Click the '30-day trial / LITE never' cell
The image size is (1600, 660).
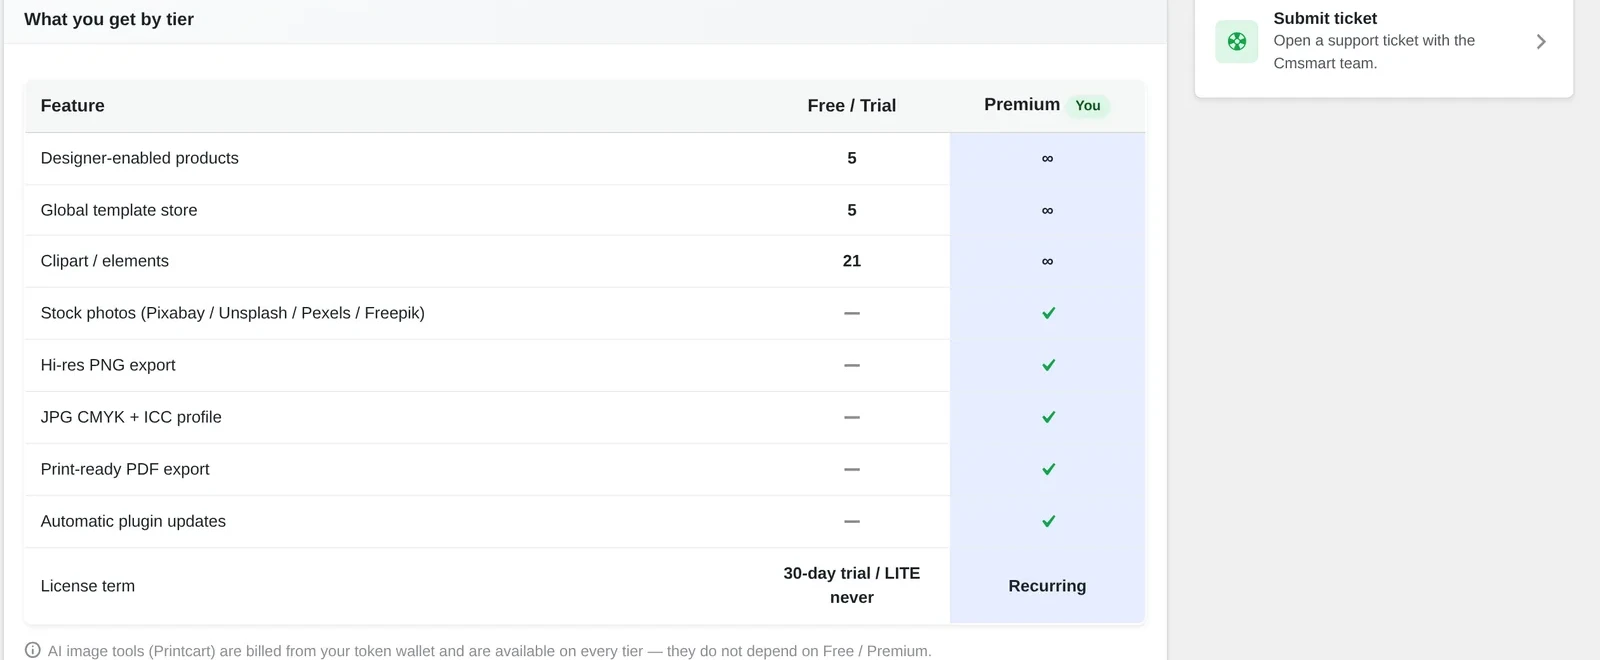point(852,585)
